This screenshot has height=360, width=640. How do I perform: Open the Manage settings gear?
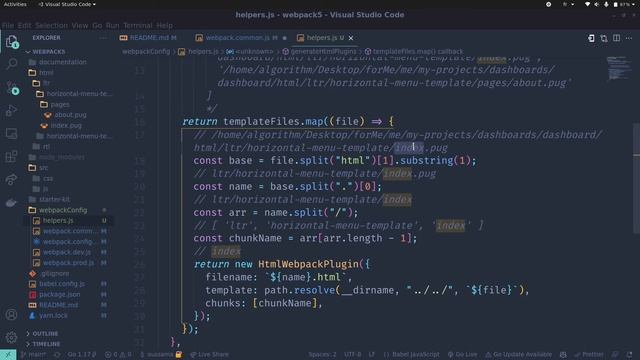tap(11, 337)
